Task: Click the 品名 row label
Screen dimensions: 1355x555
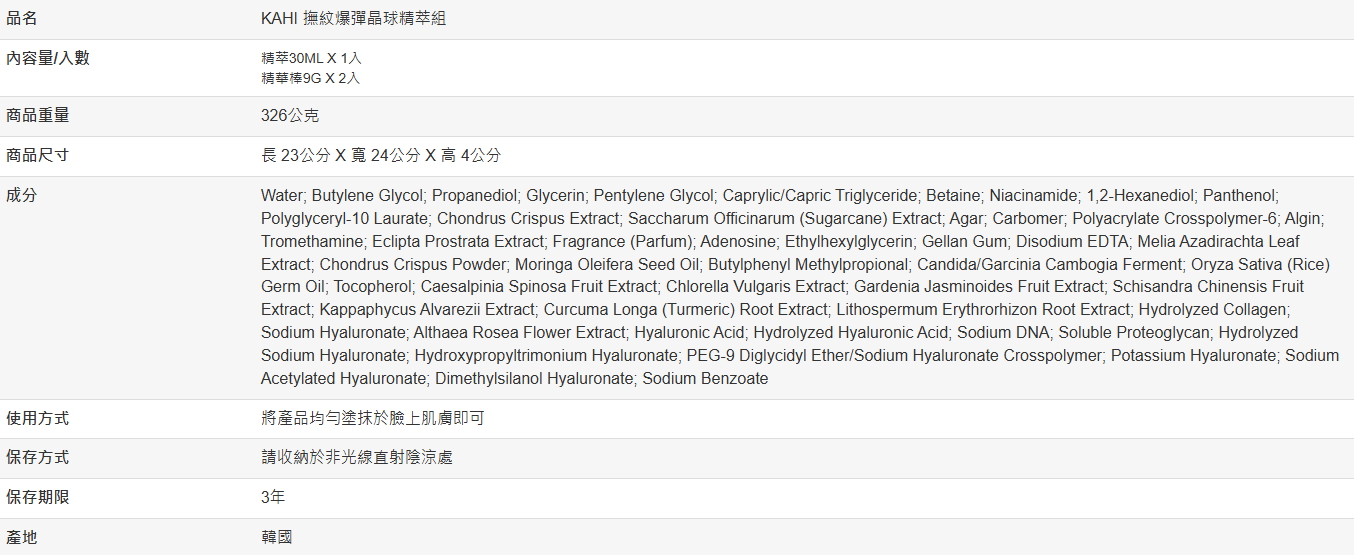Action: pos(22,18)
